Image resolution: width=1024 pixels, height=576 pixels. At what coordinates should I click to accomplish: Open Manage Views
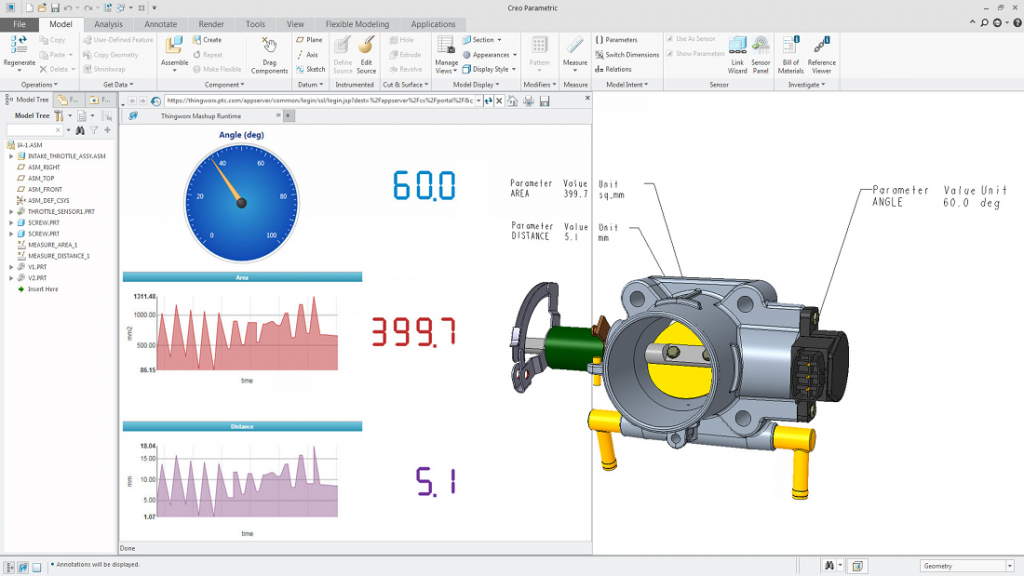coord(446,55)
